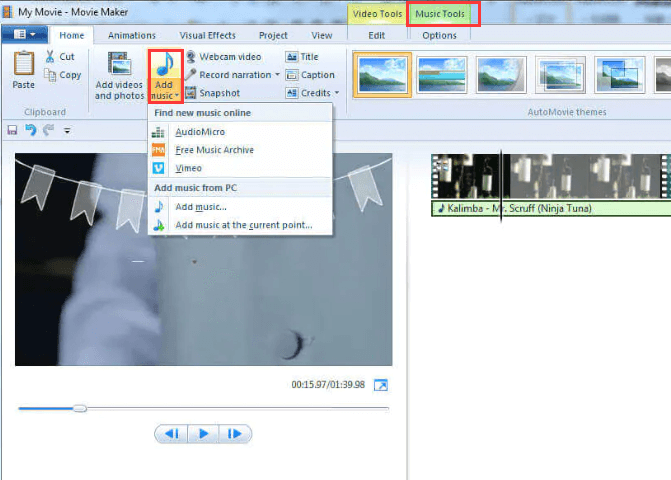Viewport: 671px width, 480px height.
Task: Open the Visual Effects tab
Action: (x=208, y=35)
